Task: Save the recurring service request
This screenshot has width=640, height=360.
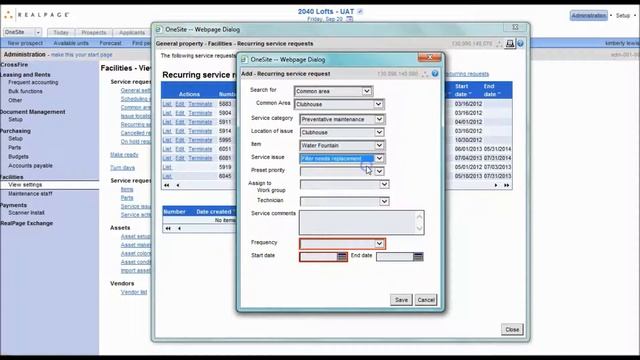Action: (401, 300)
